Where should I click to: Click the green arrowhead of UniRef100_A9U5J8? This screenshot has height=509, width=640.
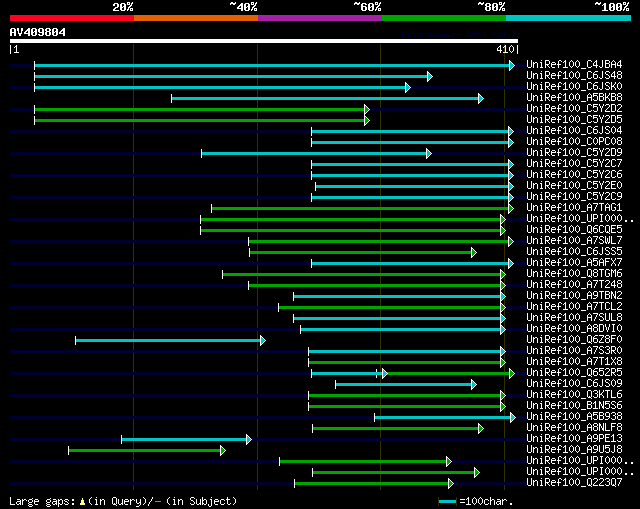222,451
